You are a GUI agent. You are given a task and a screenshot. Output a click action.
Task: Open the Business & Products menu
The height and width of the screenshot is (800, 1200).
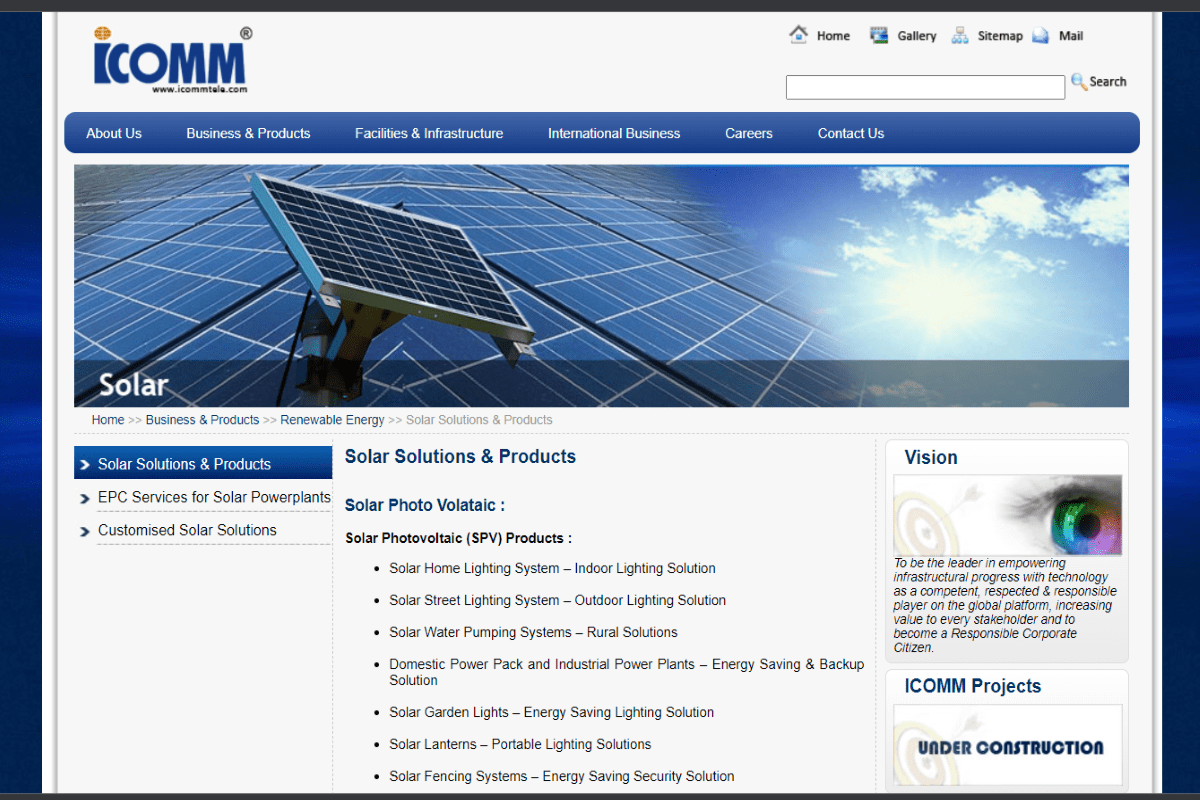click(248, 132)
